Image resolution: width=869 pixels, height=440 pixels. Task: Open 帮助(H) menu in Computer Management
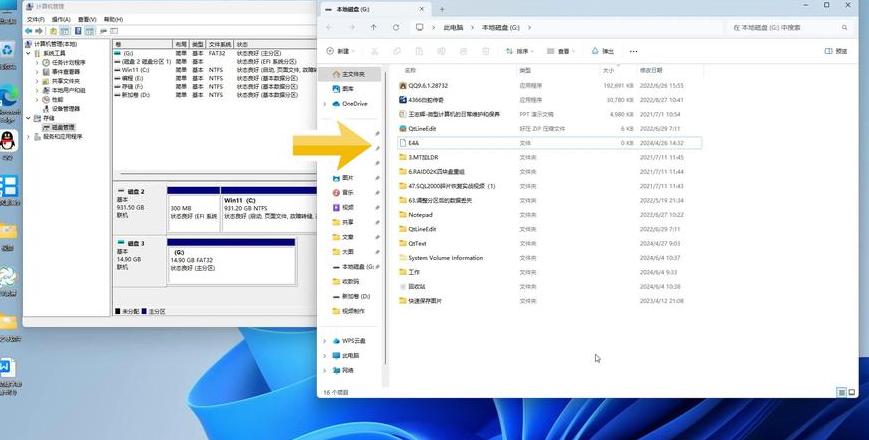pyautogui.click(x=113, y=19)
